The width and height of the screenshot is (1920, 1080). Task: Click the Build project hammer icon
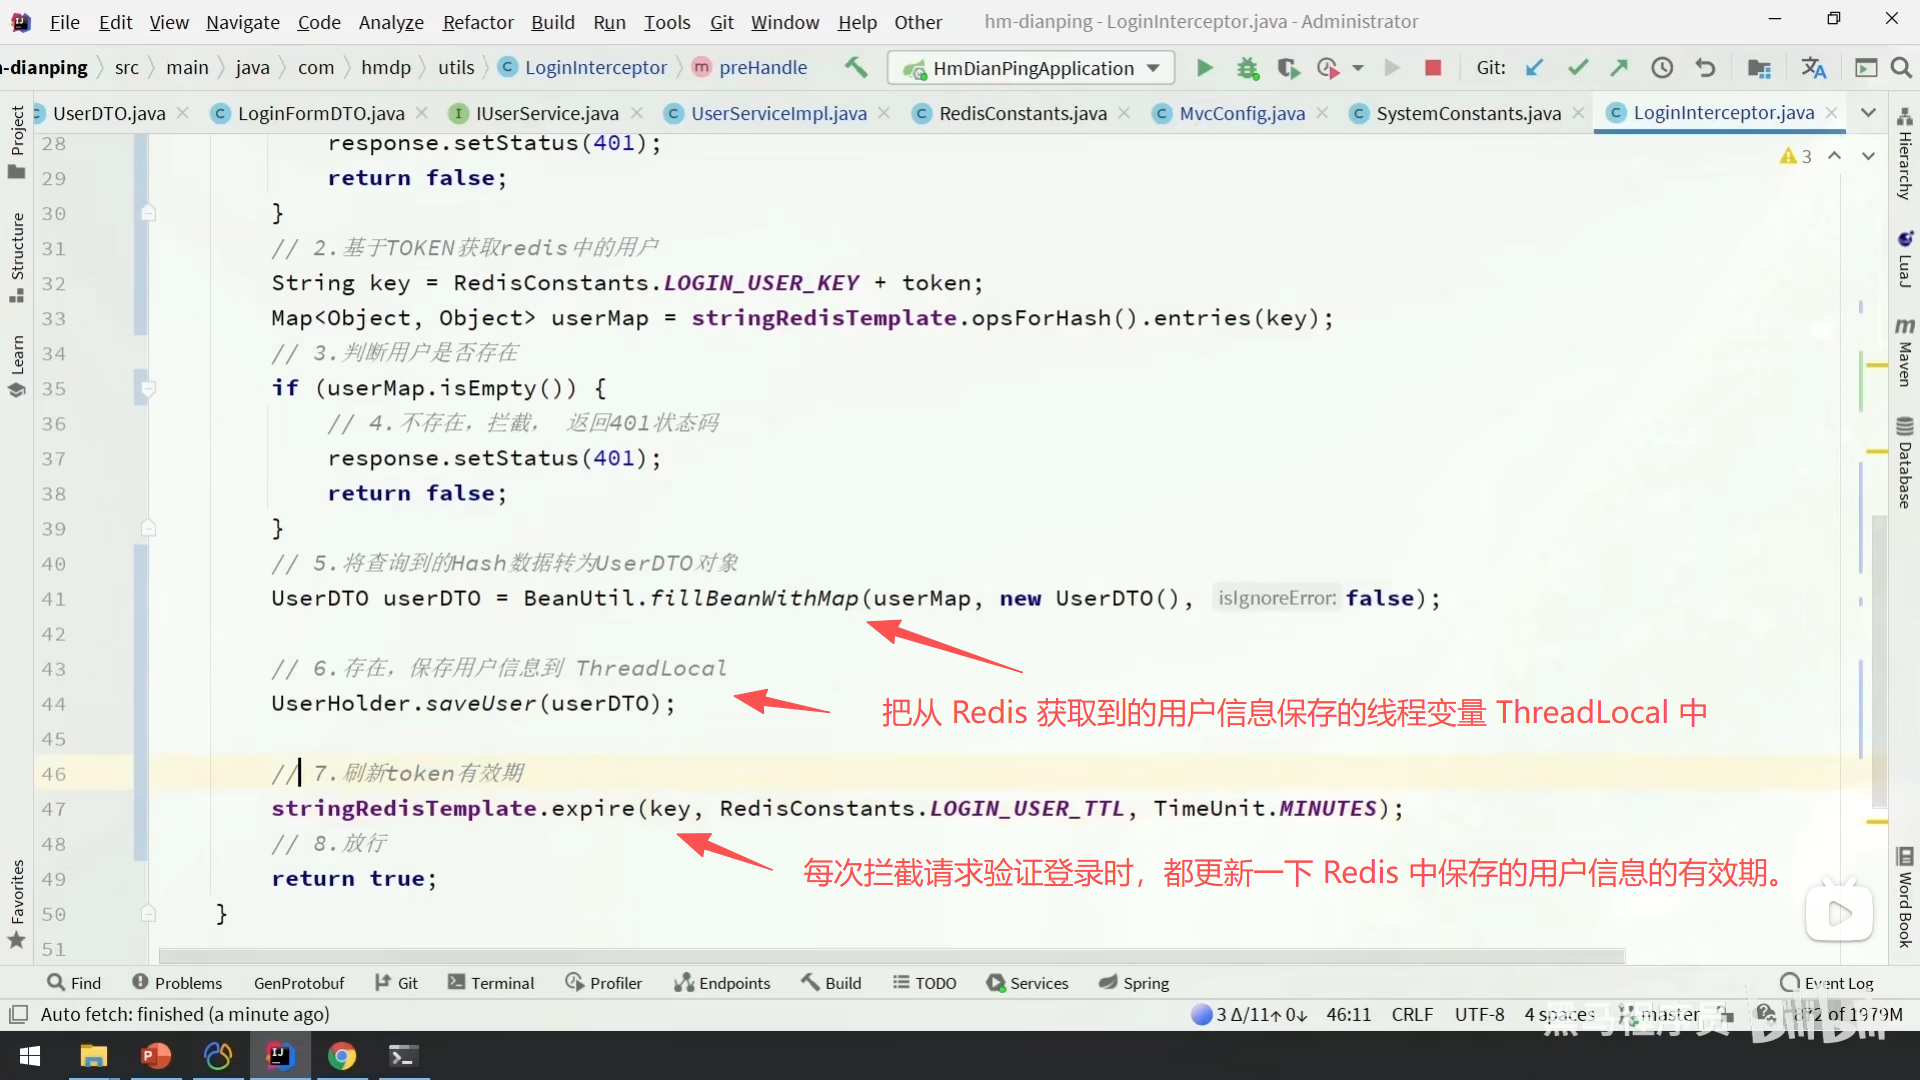click(x=856, y=67)
